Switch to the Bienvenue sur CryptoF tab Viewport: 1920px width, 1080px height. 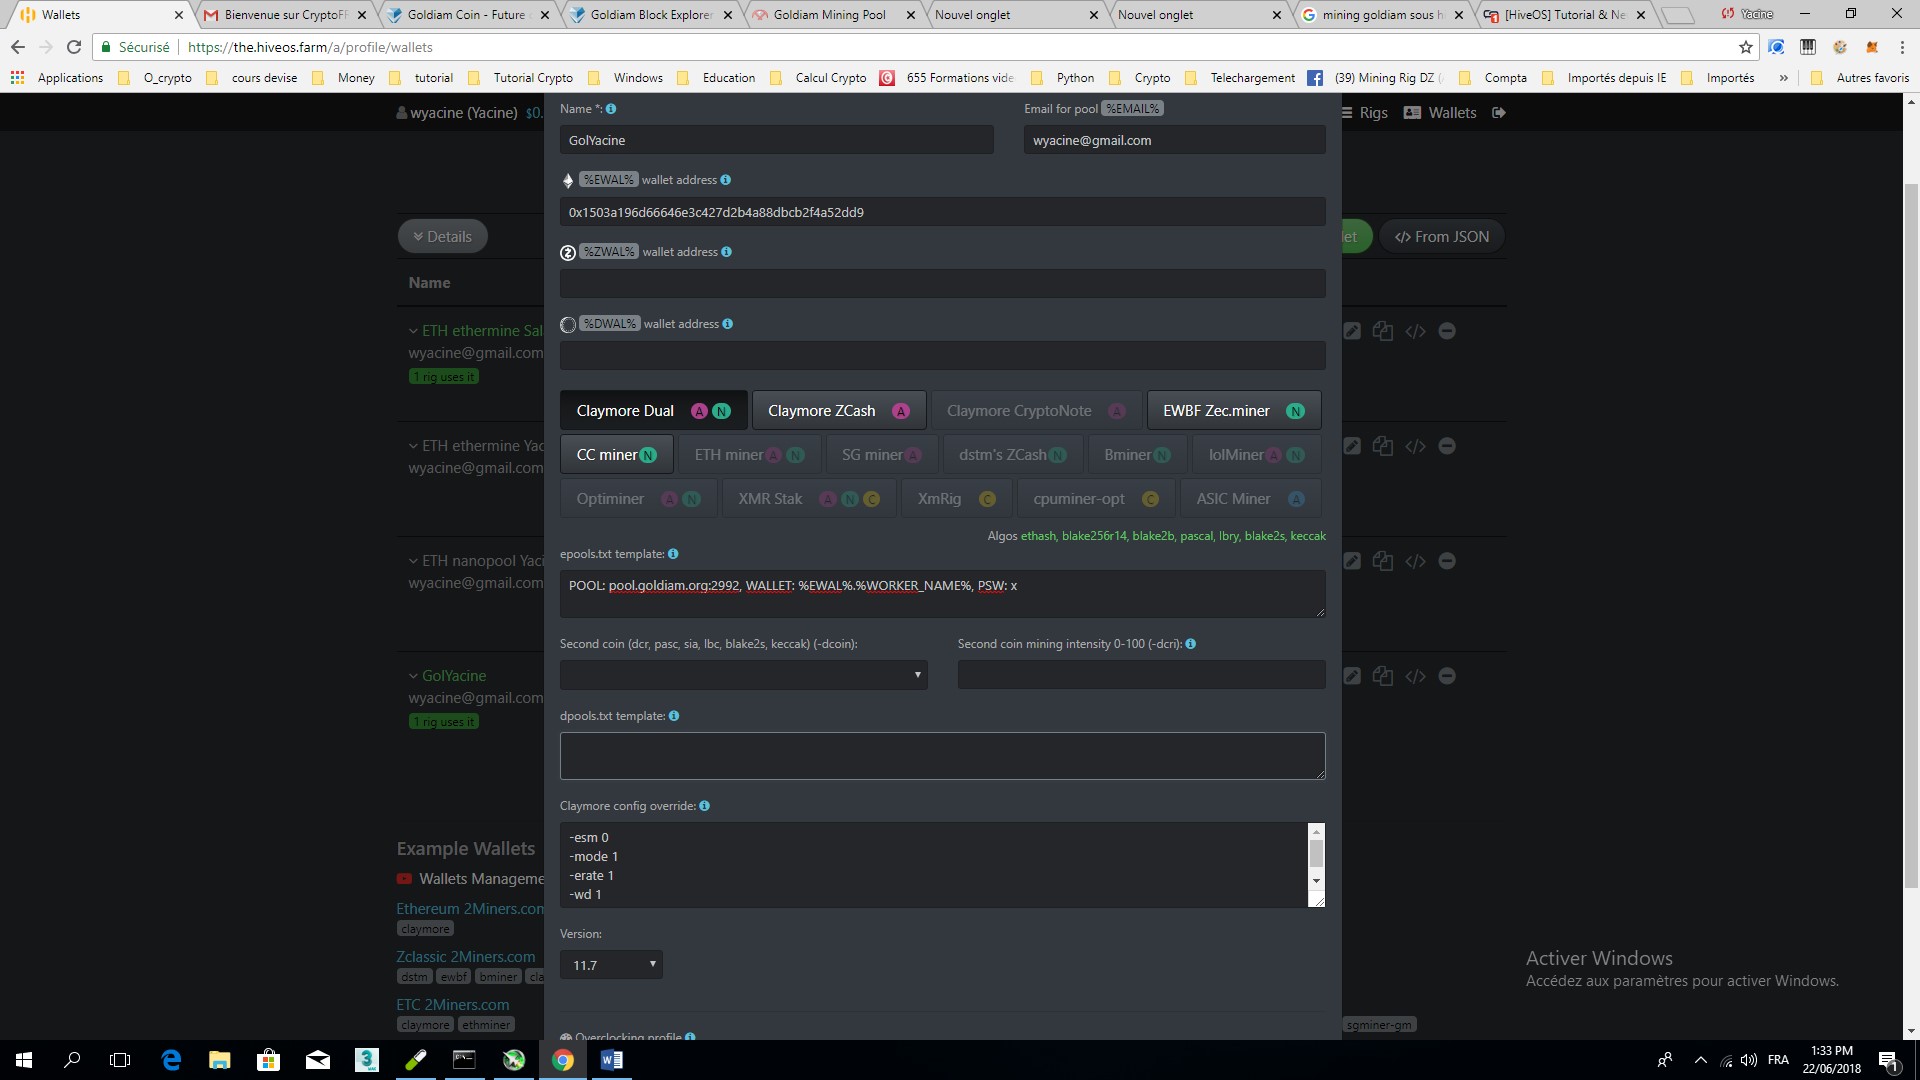285,15
